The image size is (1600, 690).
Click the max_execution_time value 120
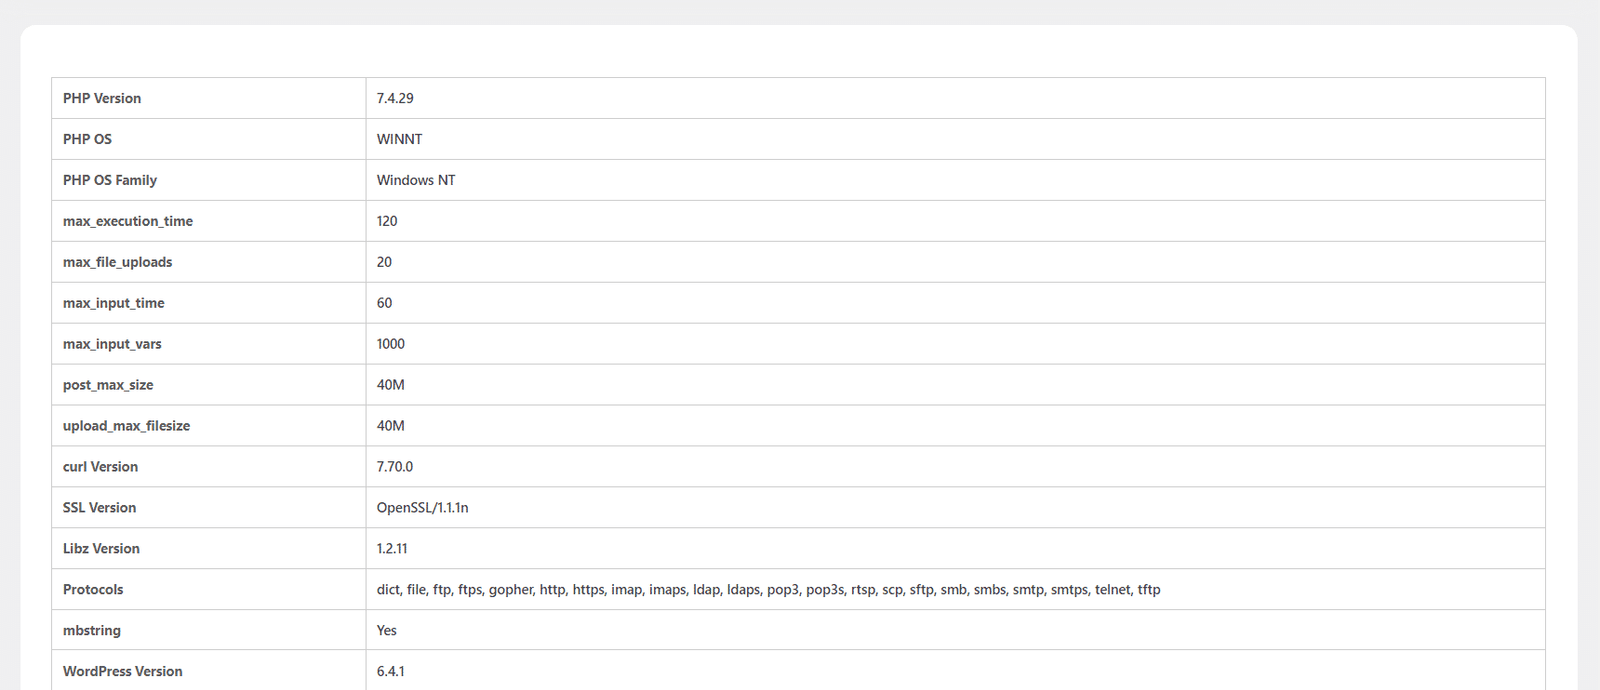[387, 221]
